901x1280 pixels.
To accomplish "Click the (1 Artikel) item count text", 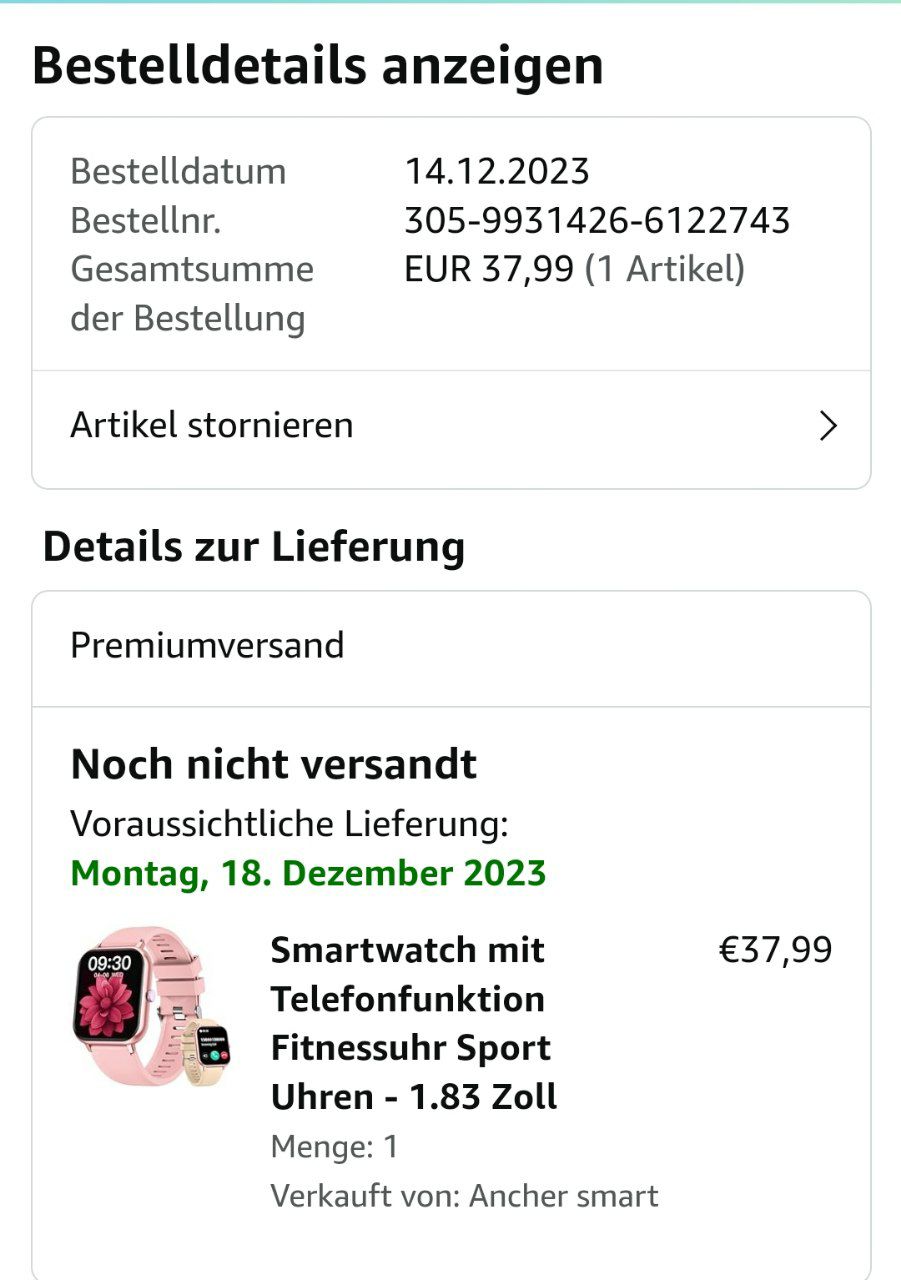I will pyautogui.click(x=665, y=269).
